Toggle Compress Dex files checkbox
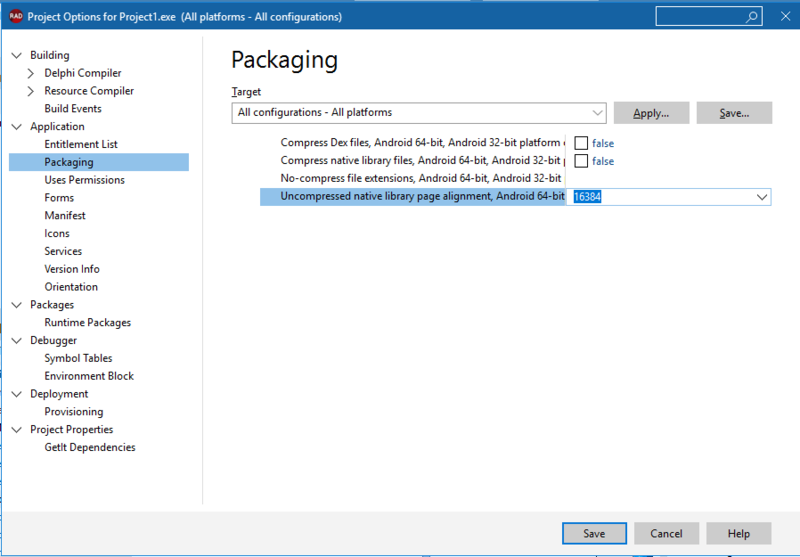 point(581,143)
